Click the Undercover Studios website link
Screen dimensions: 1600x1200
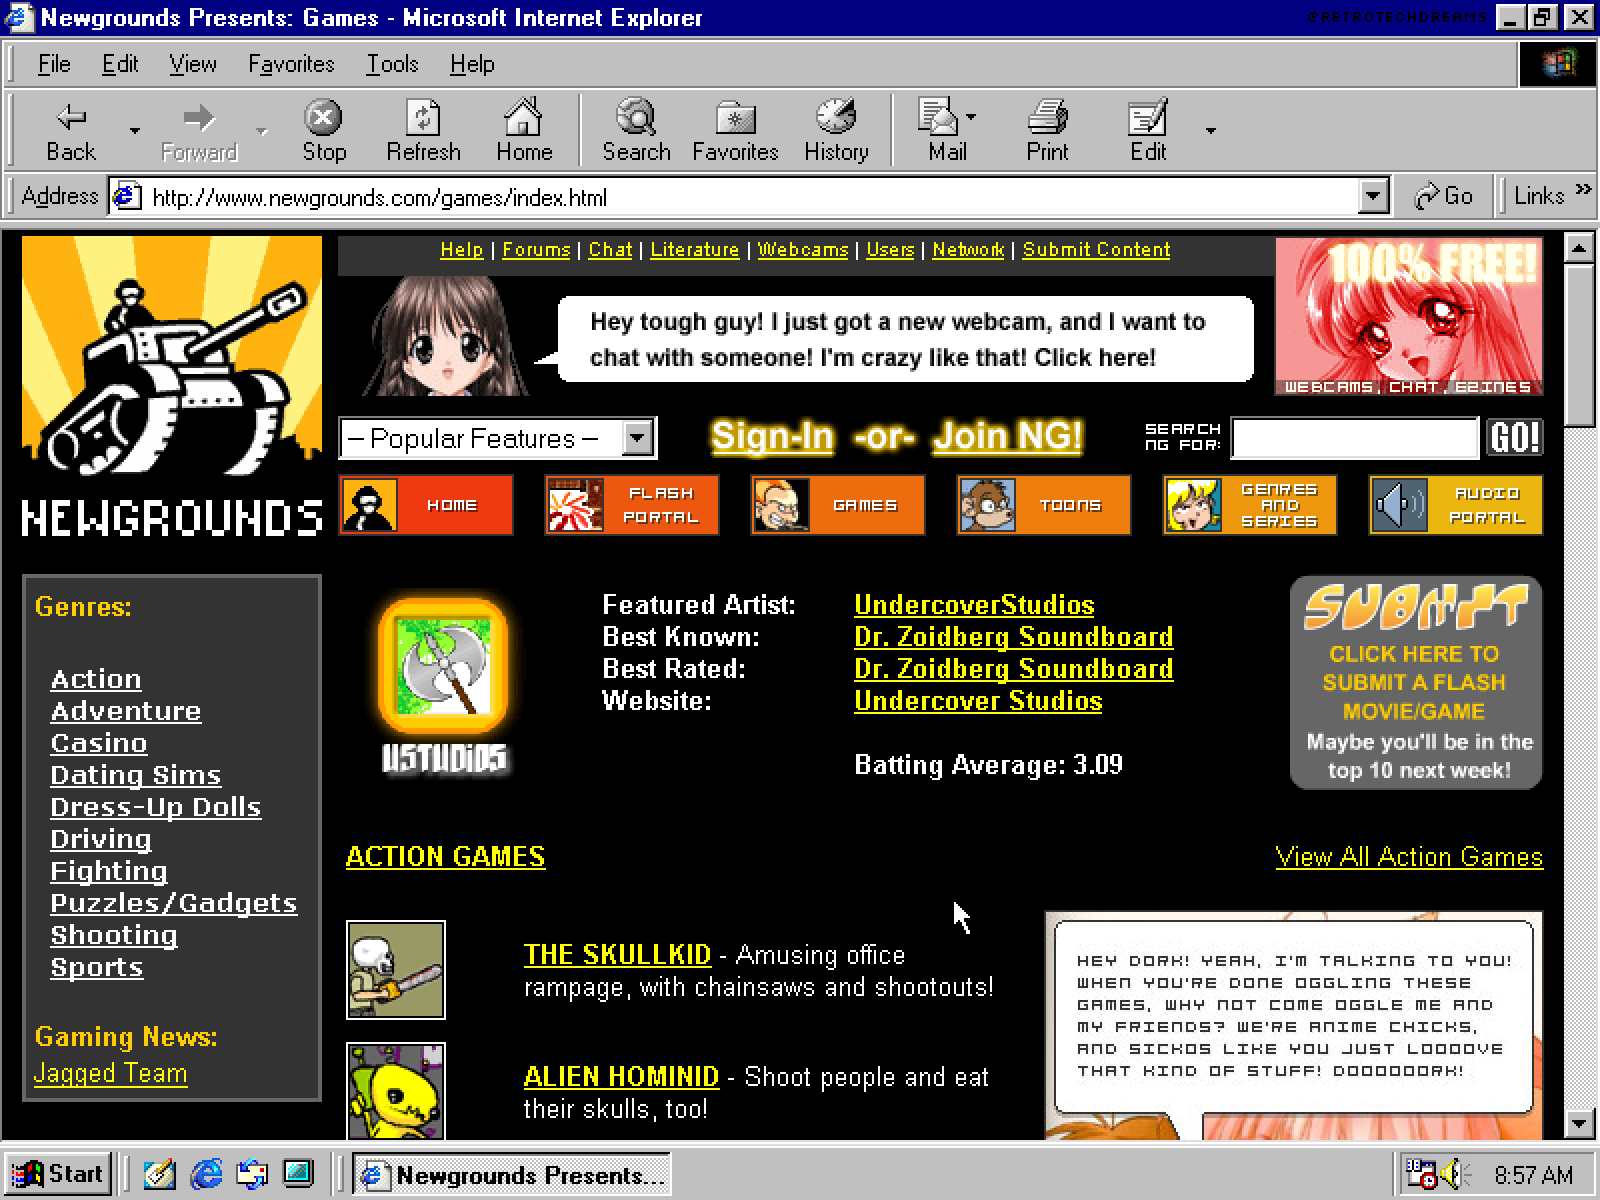978,701
